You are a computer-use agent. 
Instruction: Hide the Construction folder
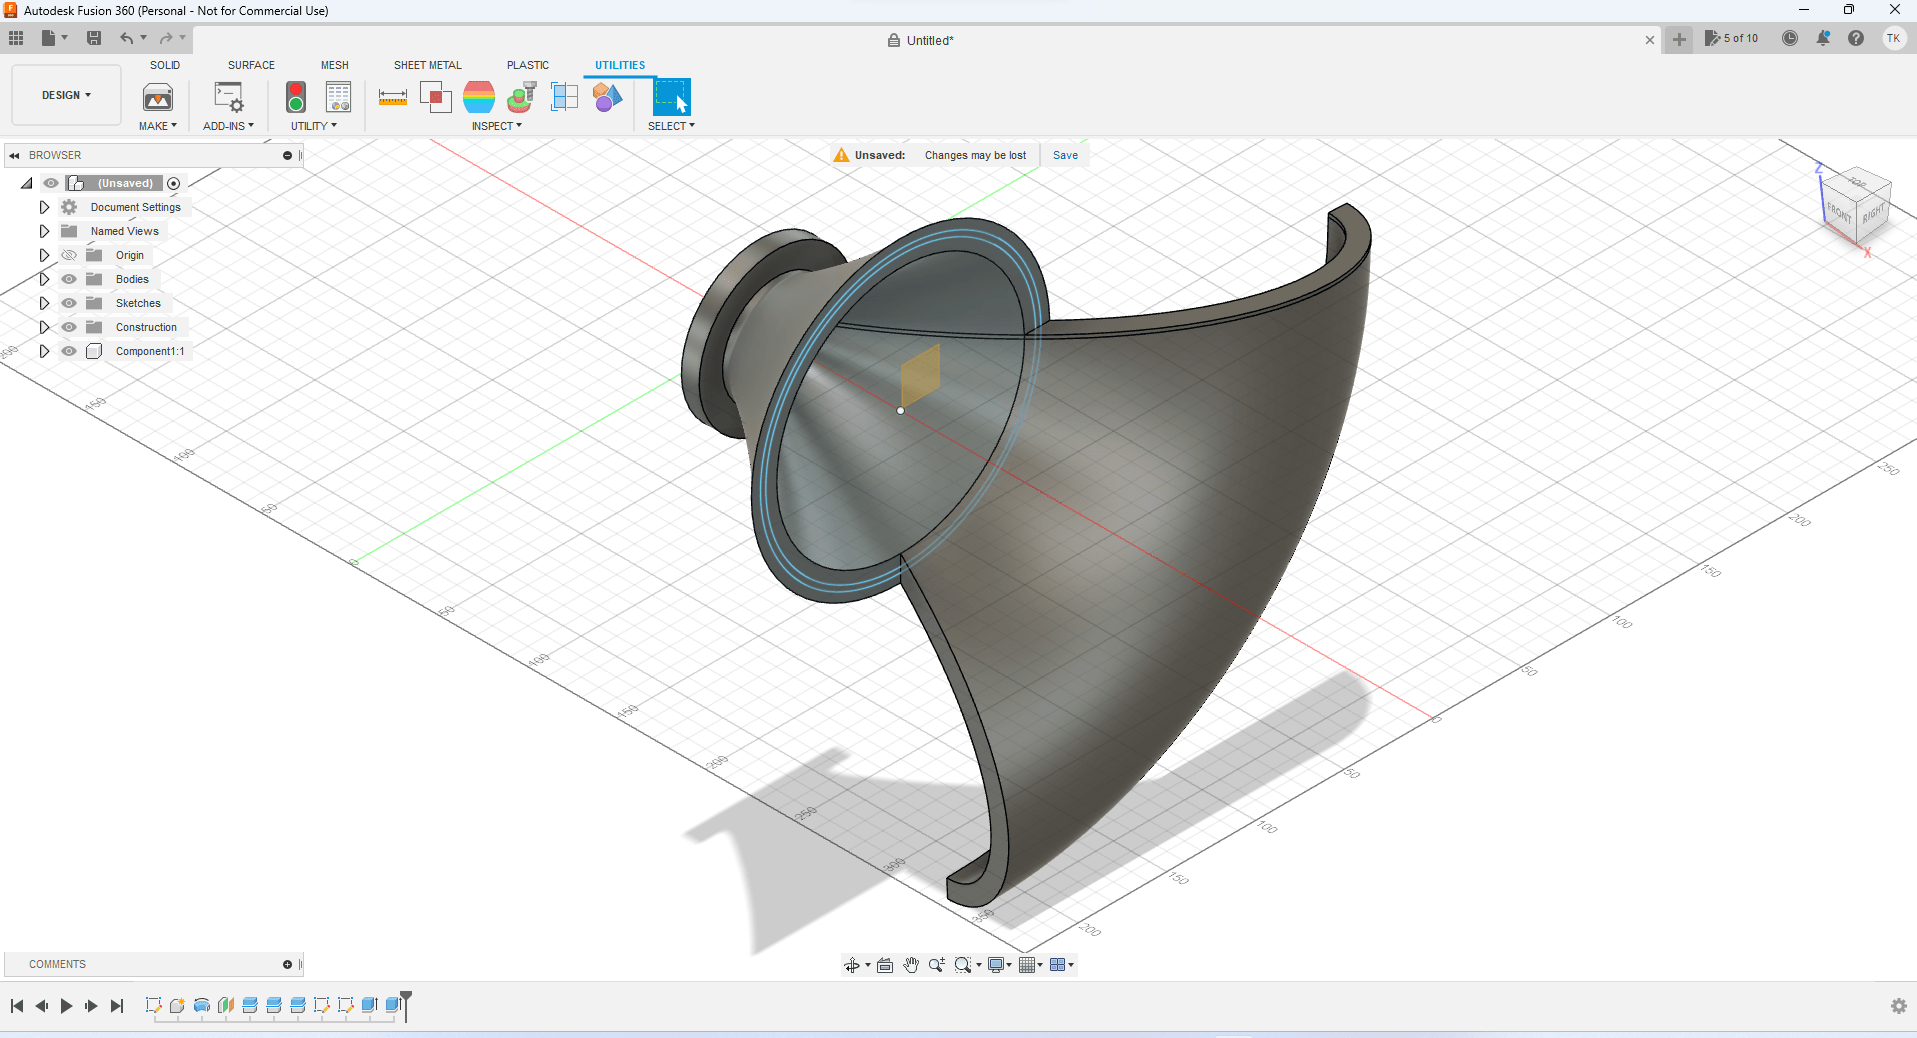pos(69,327)
